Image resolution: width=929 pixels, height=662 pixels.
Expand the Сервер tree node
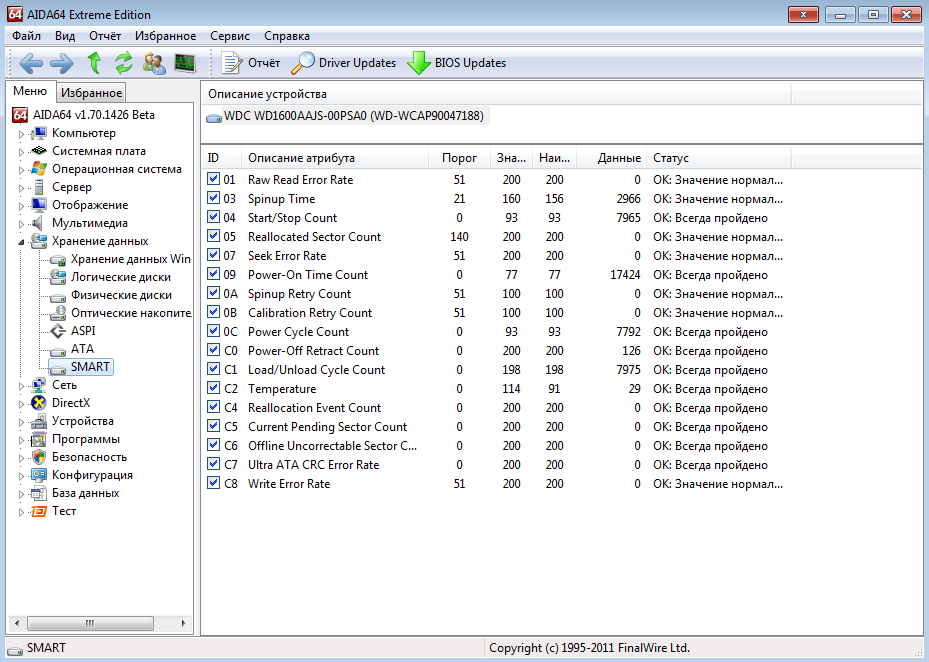point(21,188)
